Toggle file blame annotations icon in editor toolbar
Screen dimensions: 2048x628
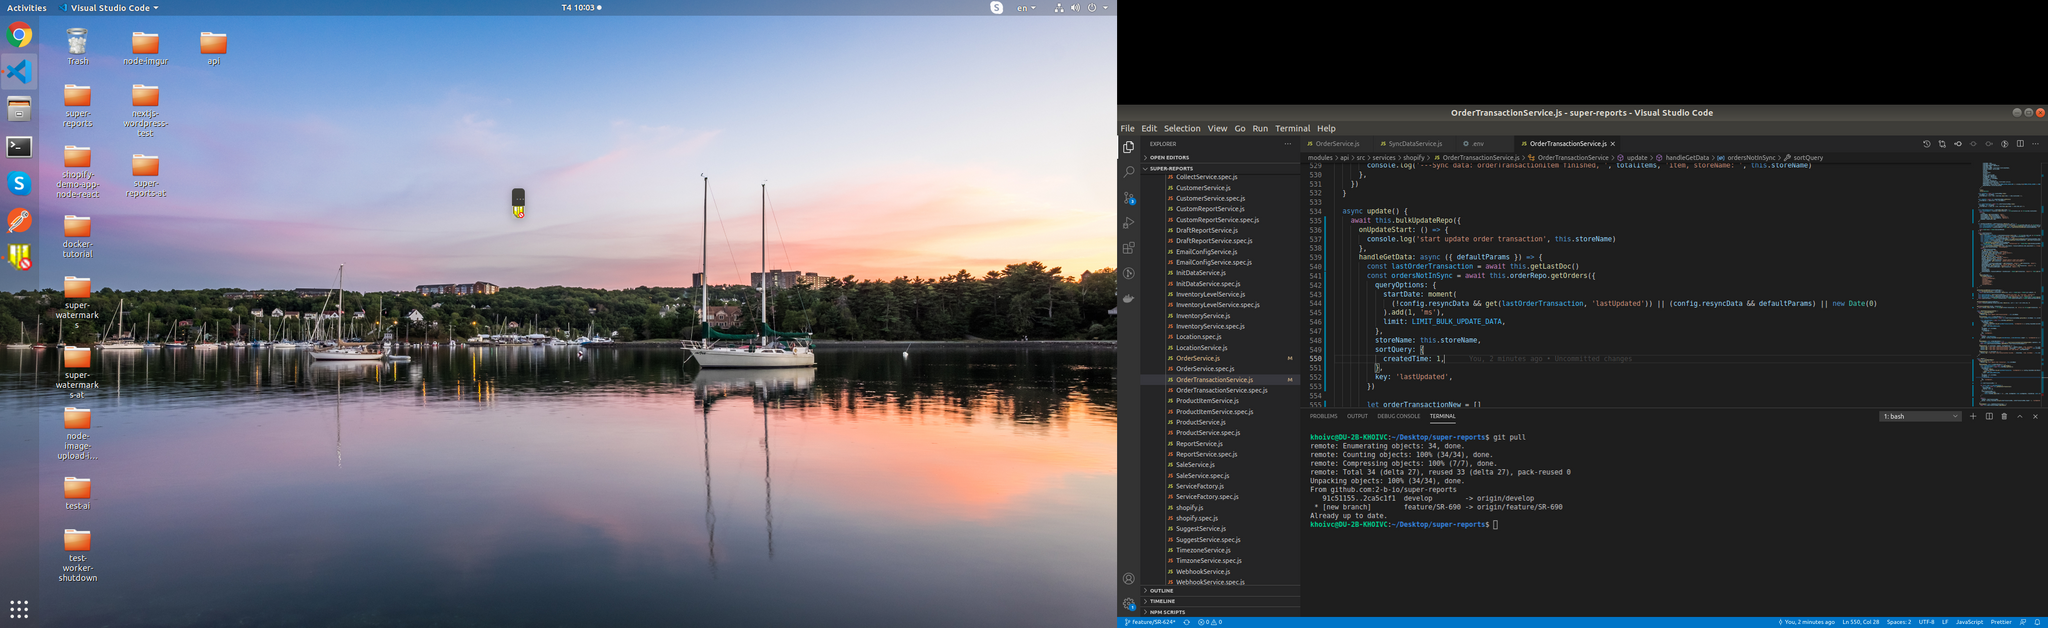coord(2004,144)
